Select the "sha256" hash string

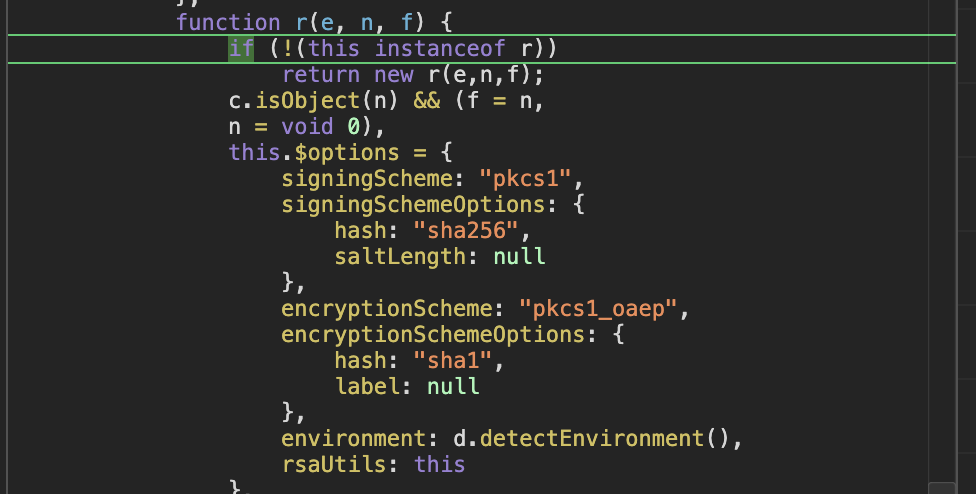click(466, 231)
